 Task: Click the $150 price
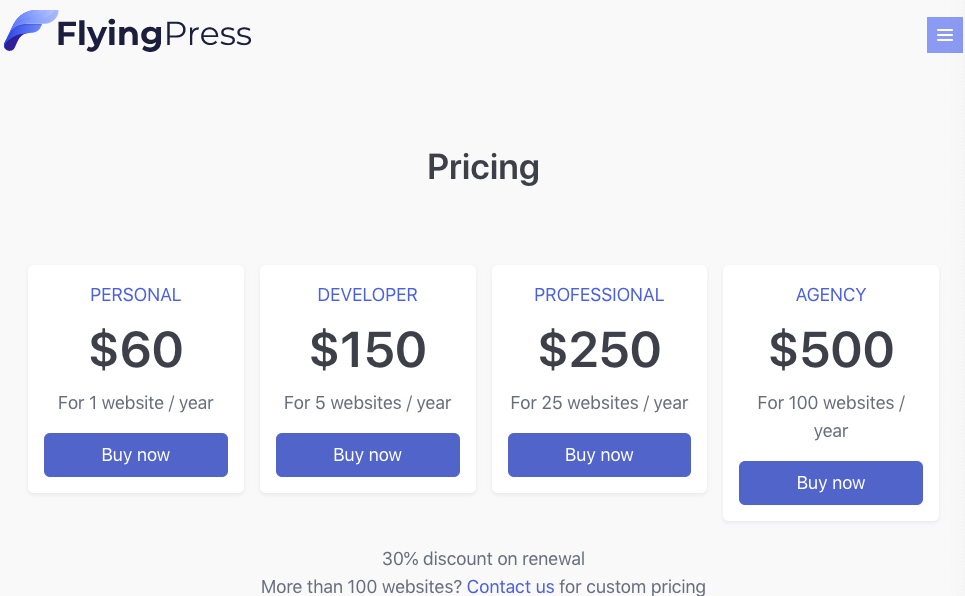[367, 350]
